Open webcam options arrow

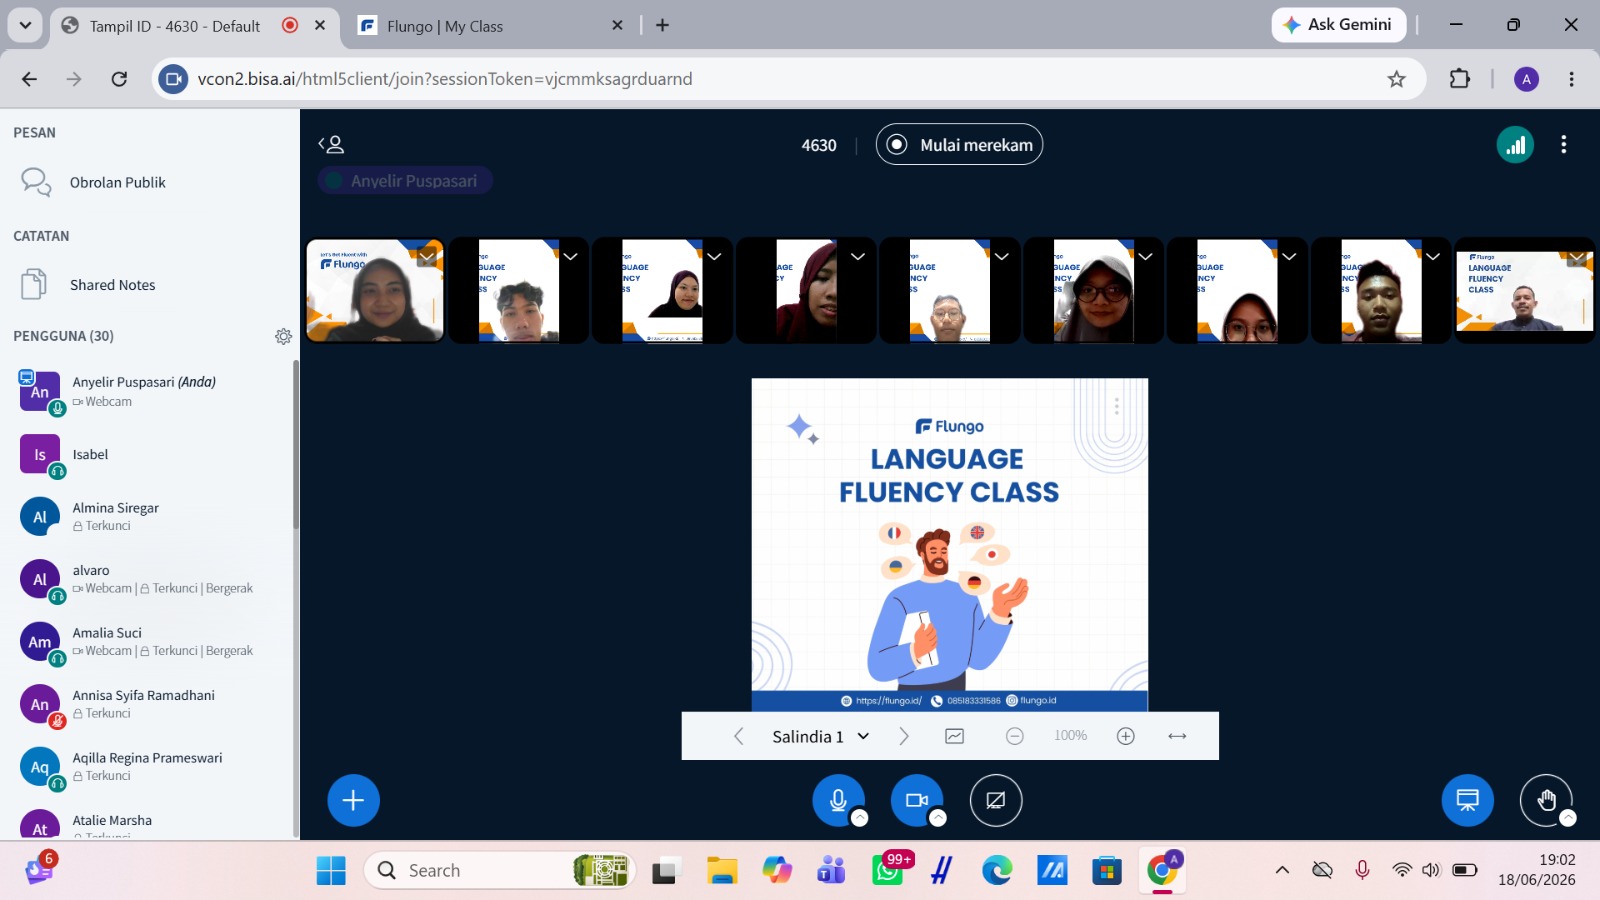937,818
